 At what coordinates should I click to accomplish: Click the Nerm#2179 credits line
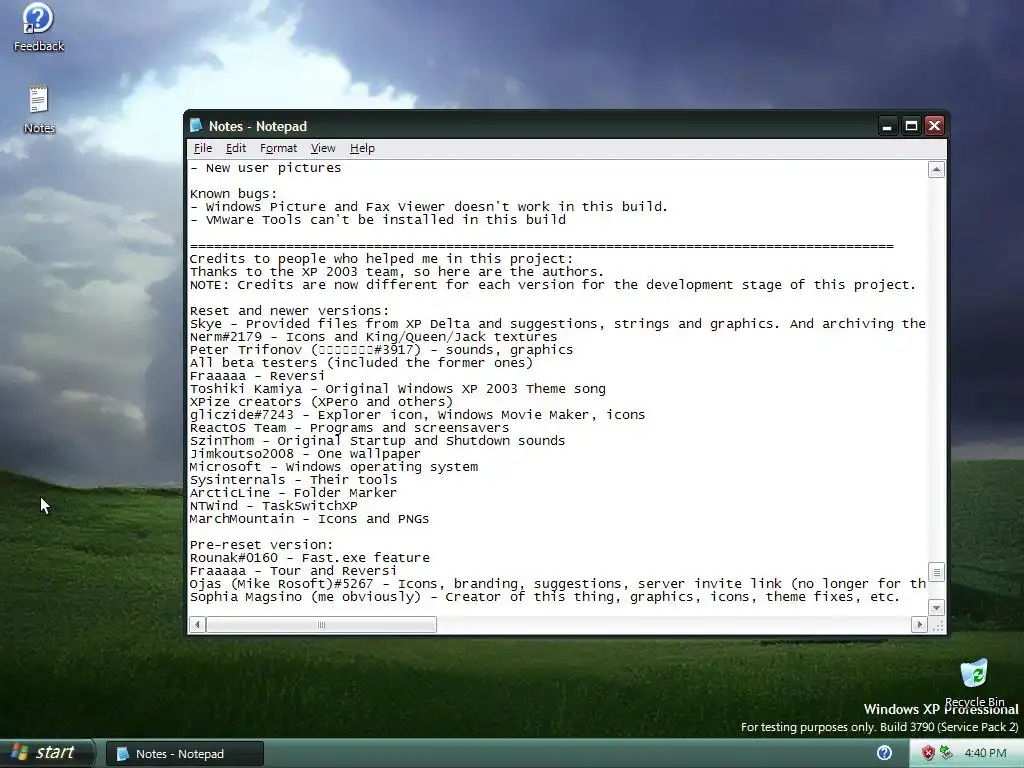point(374,337)
